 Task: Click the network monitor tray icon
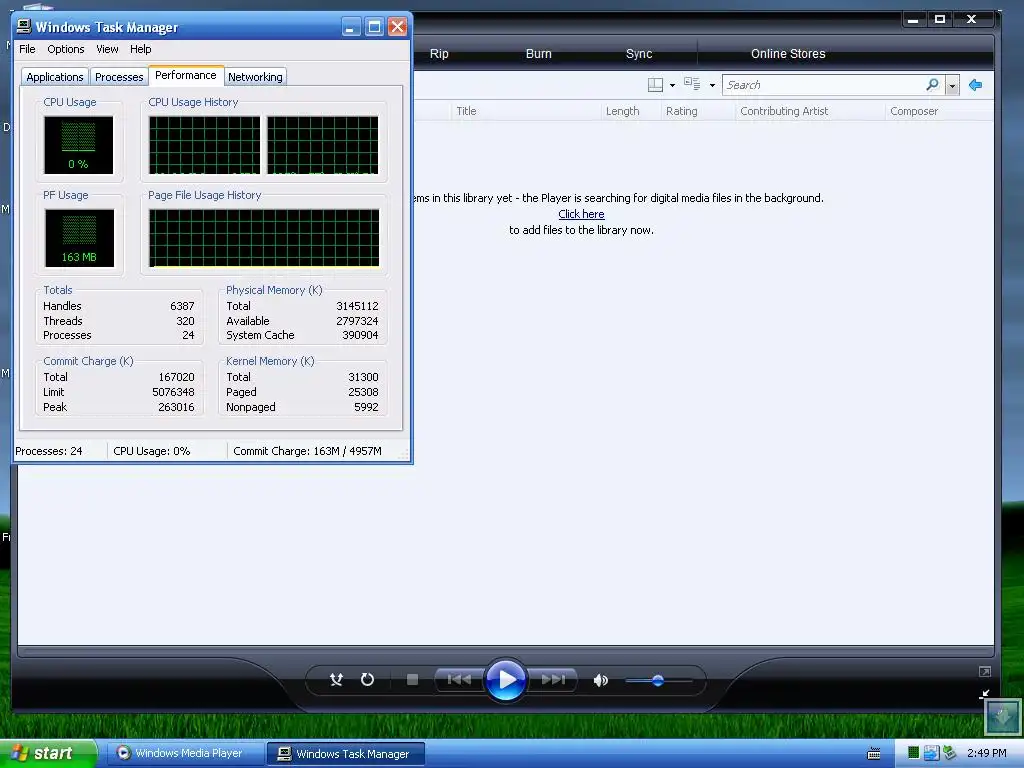[931, 753]
